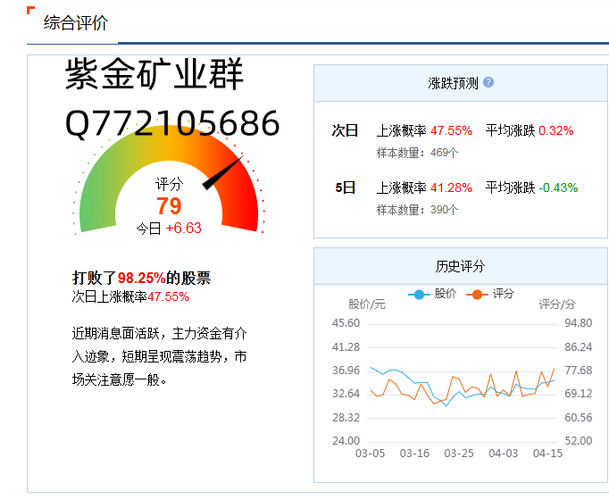609x500 pixels.
Task: Click the Q772105686 number text
Action: click(172, 123)
